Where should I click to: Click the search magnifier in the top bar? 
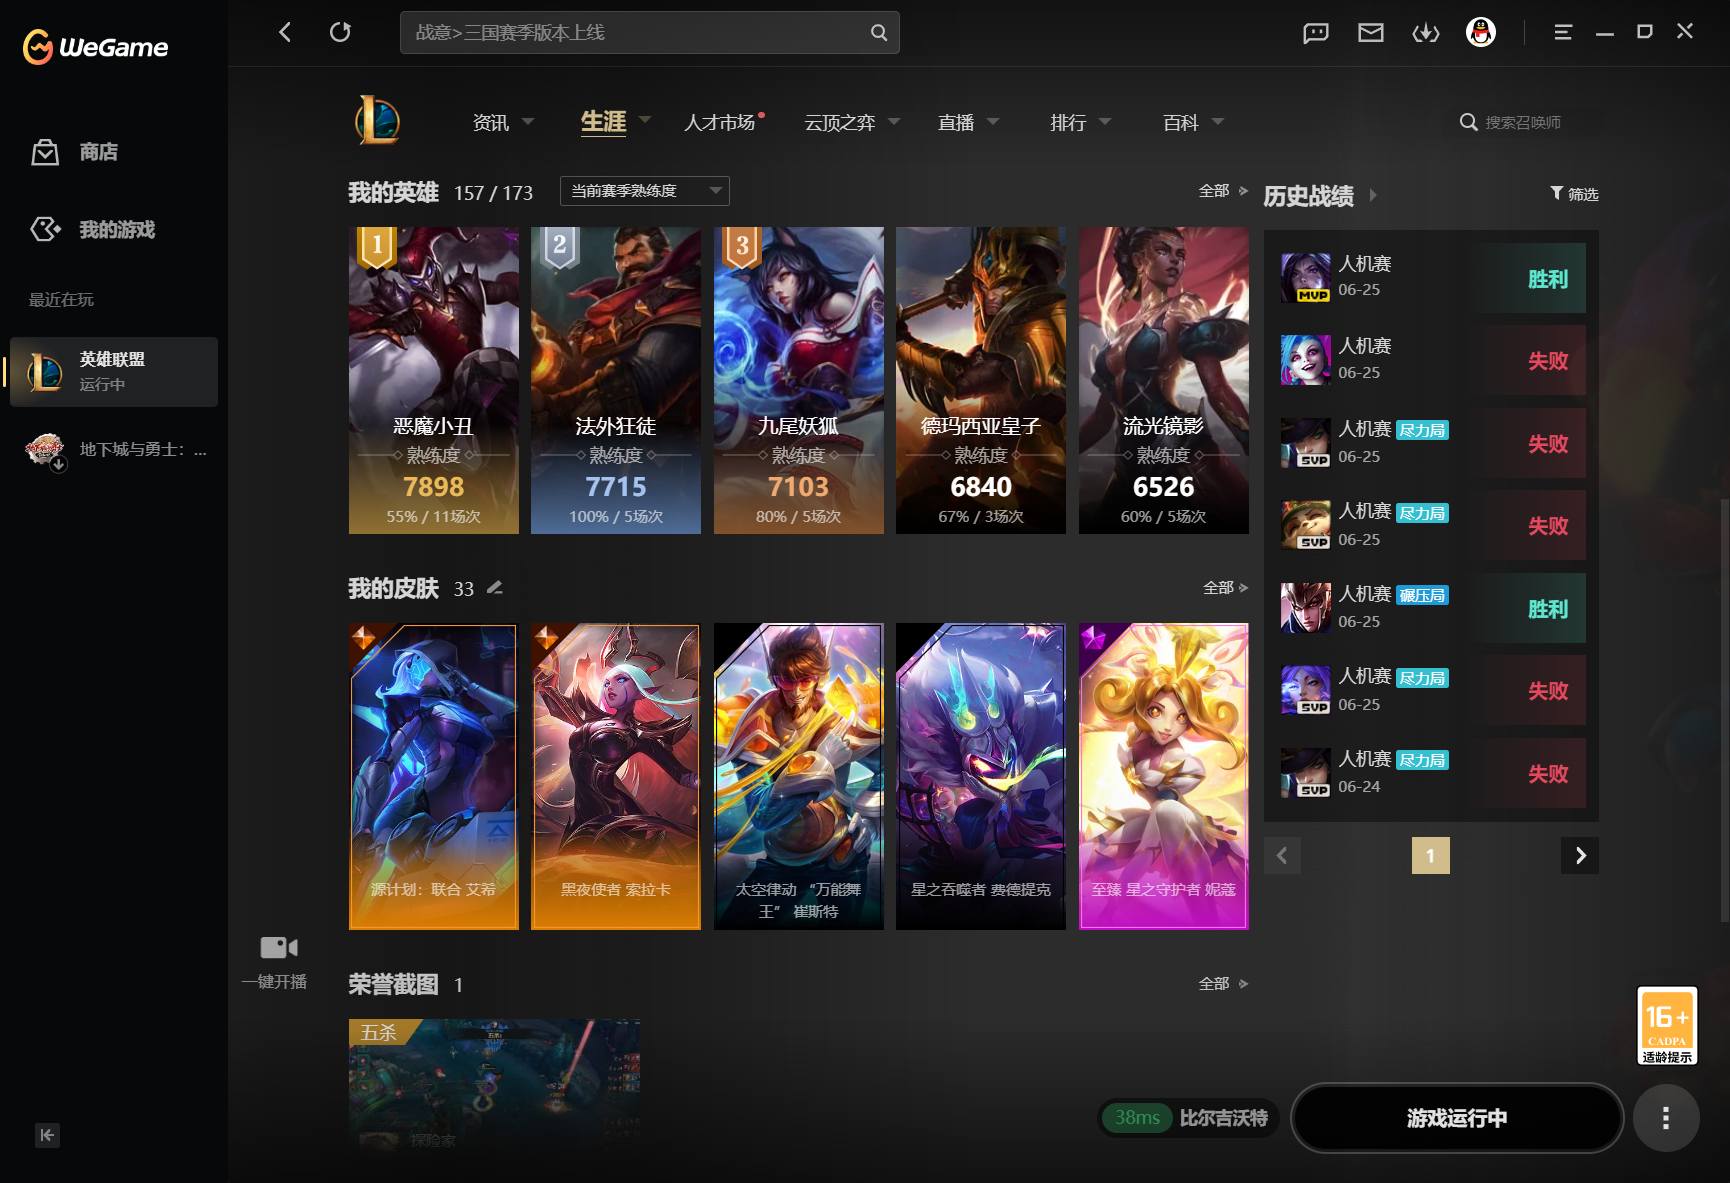878,32
